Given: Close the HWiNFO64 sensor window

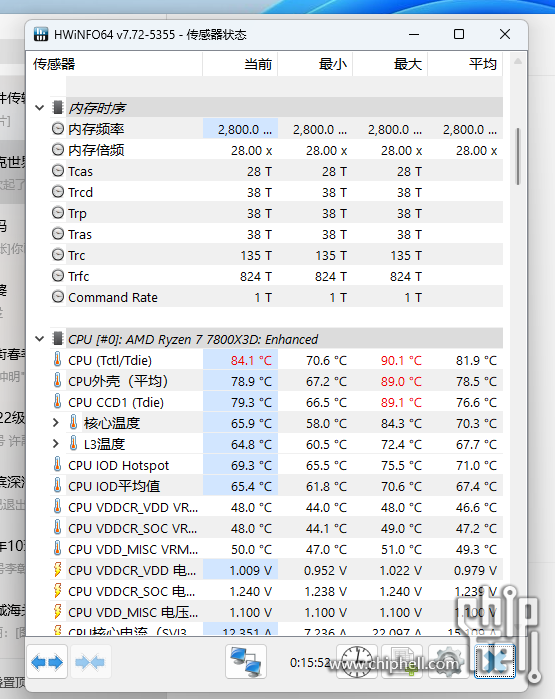Looking at the screenshot, I should (x=505, y=34).
